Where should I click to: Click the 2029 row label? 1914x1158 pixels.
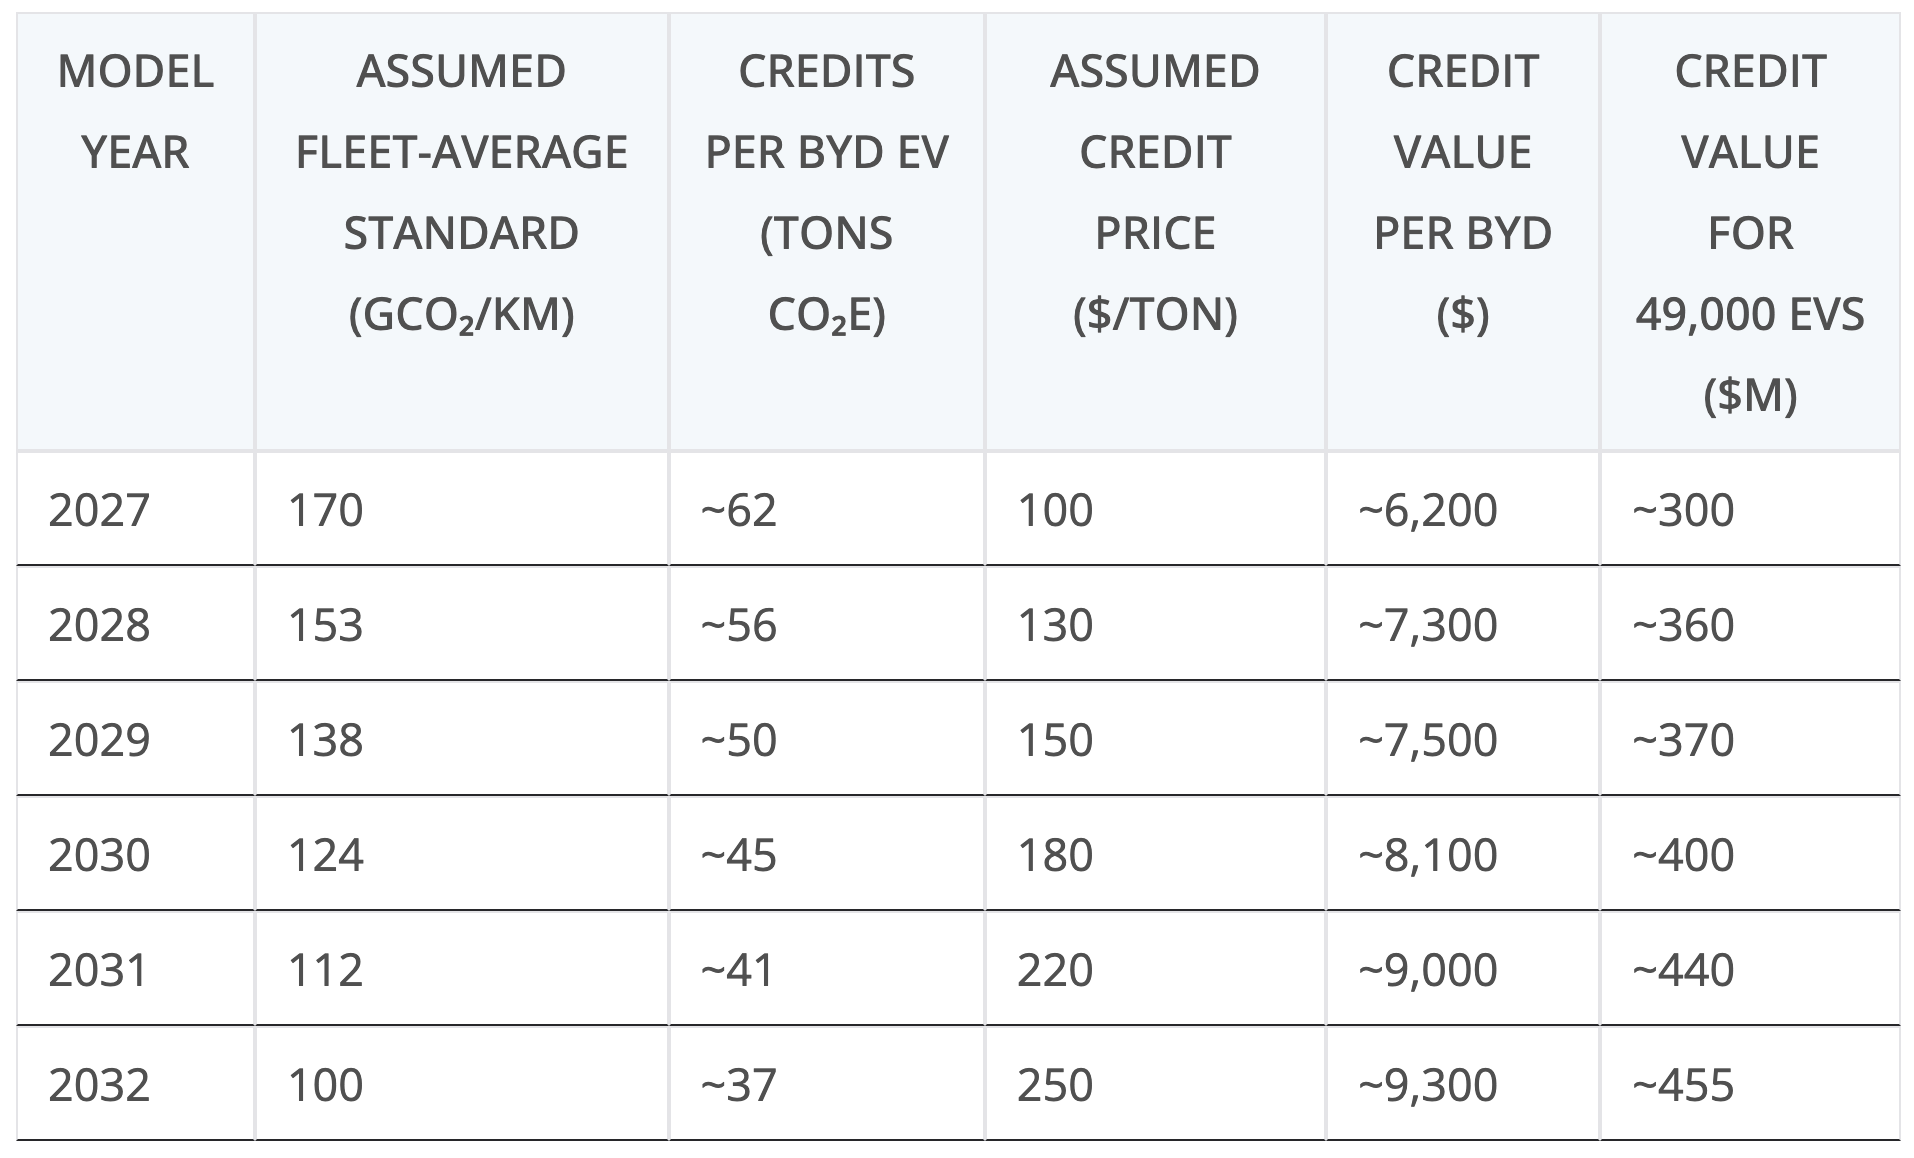[99, 740]
